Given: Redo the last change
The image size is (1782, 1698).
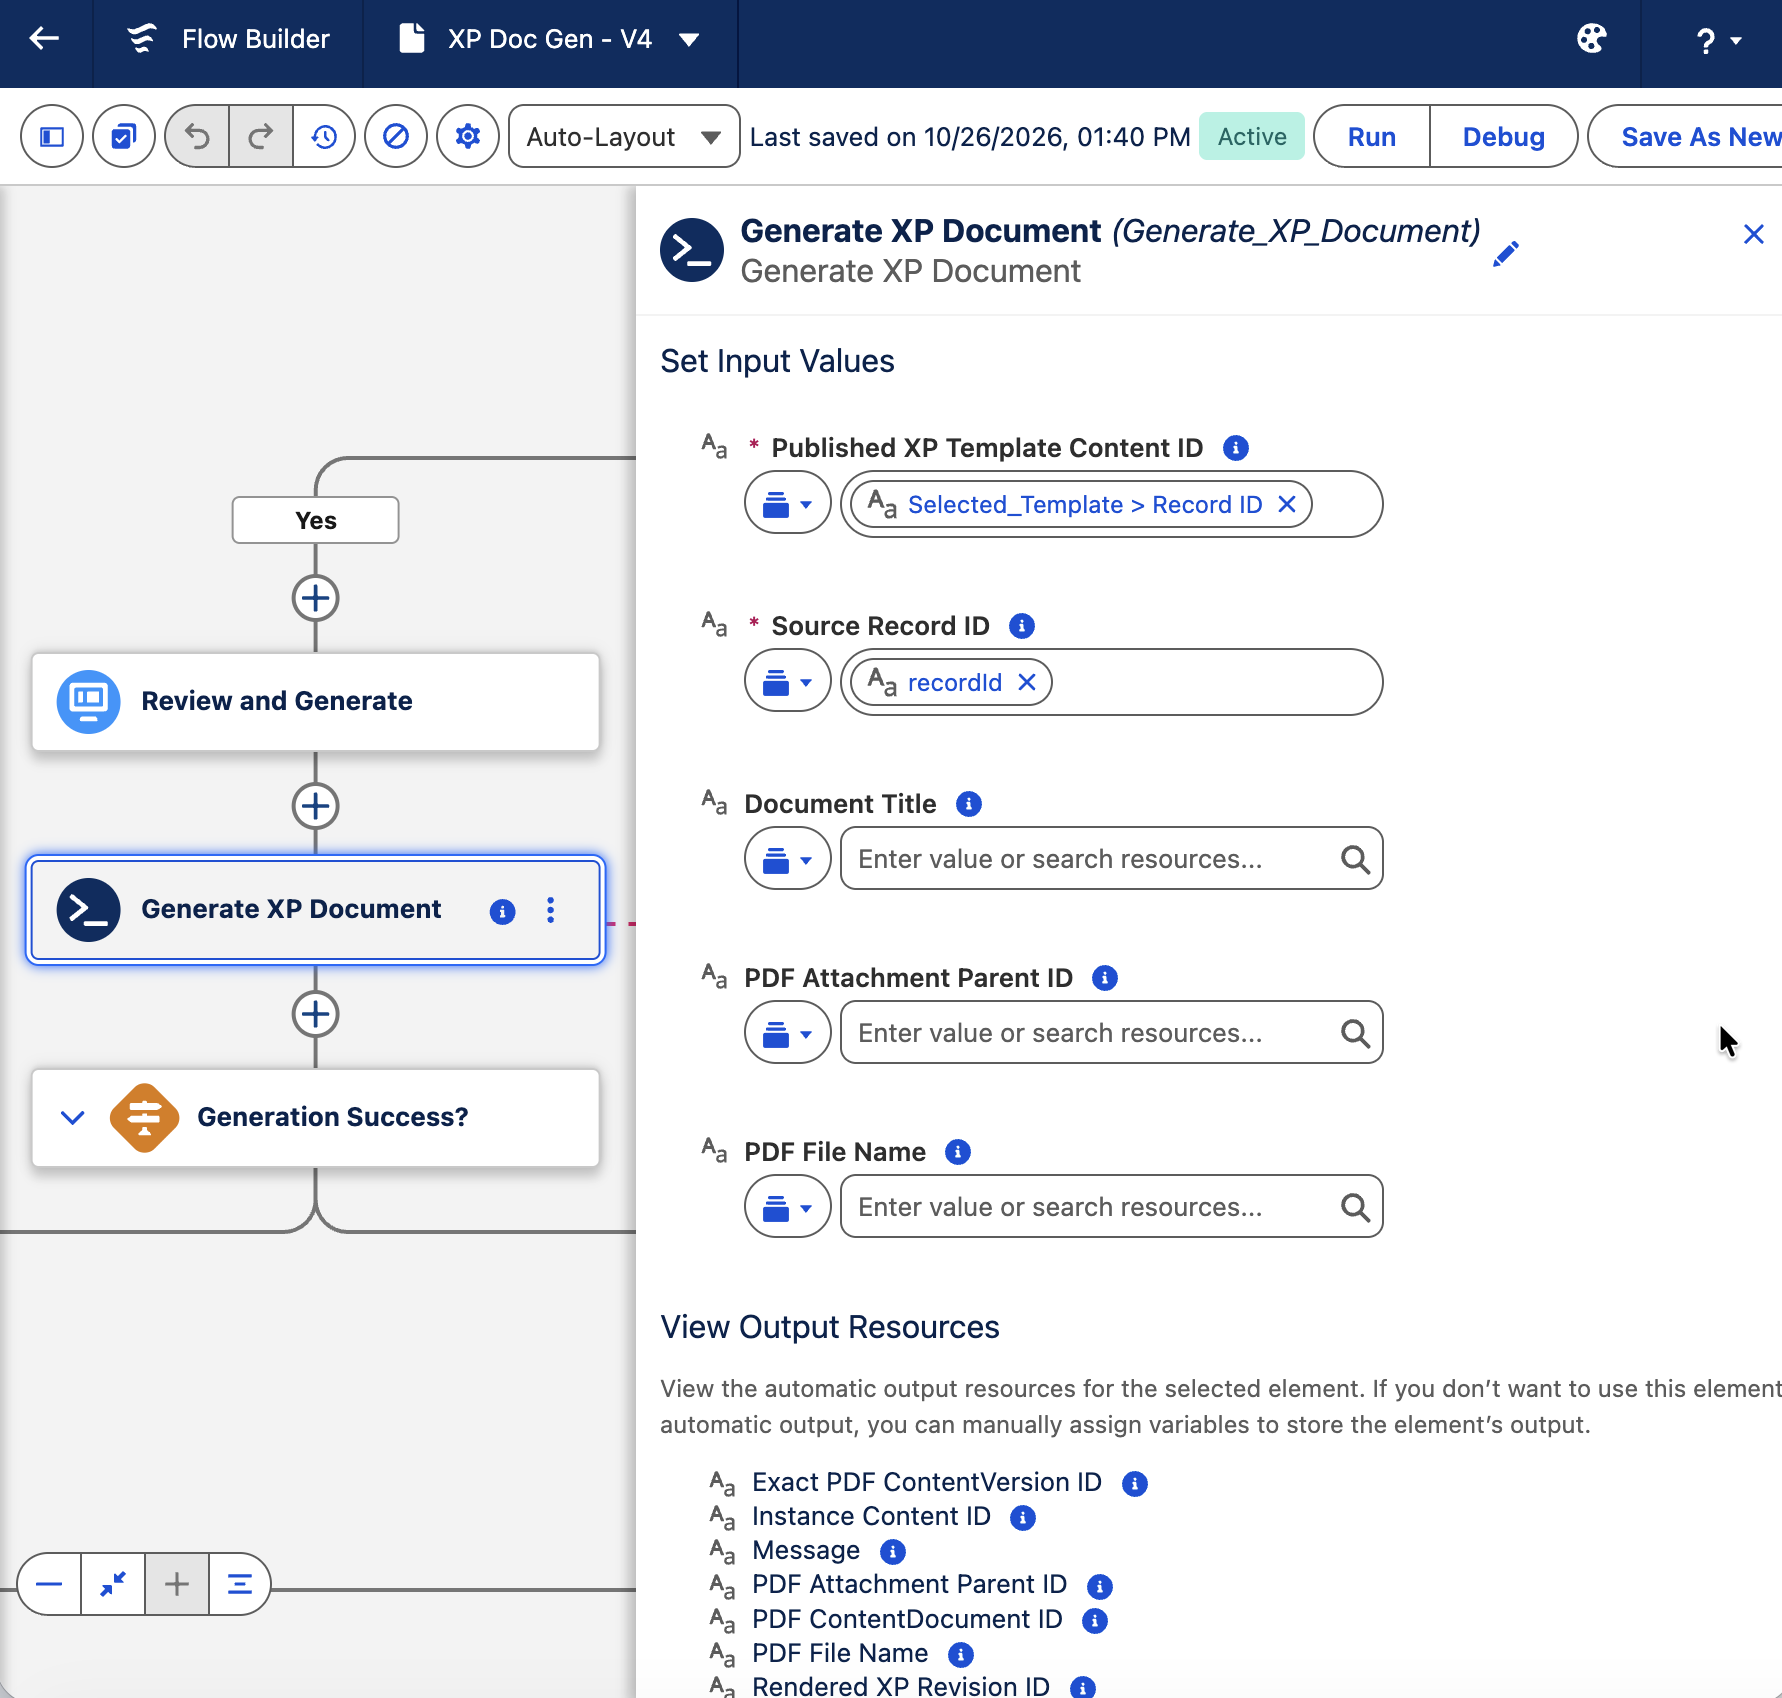Looking at the screenshot, I should (261, 136).
